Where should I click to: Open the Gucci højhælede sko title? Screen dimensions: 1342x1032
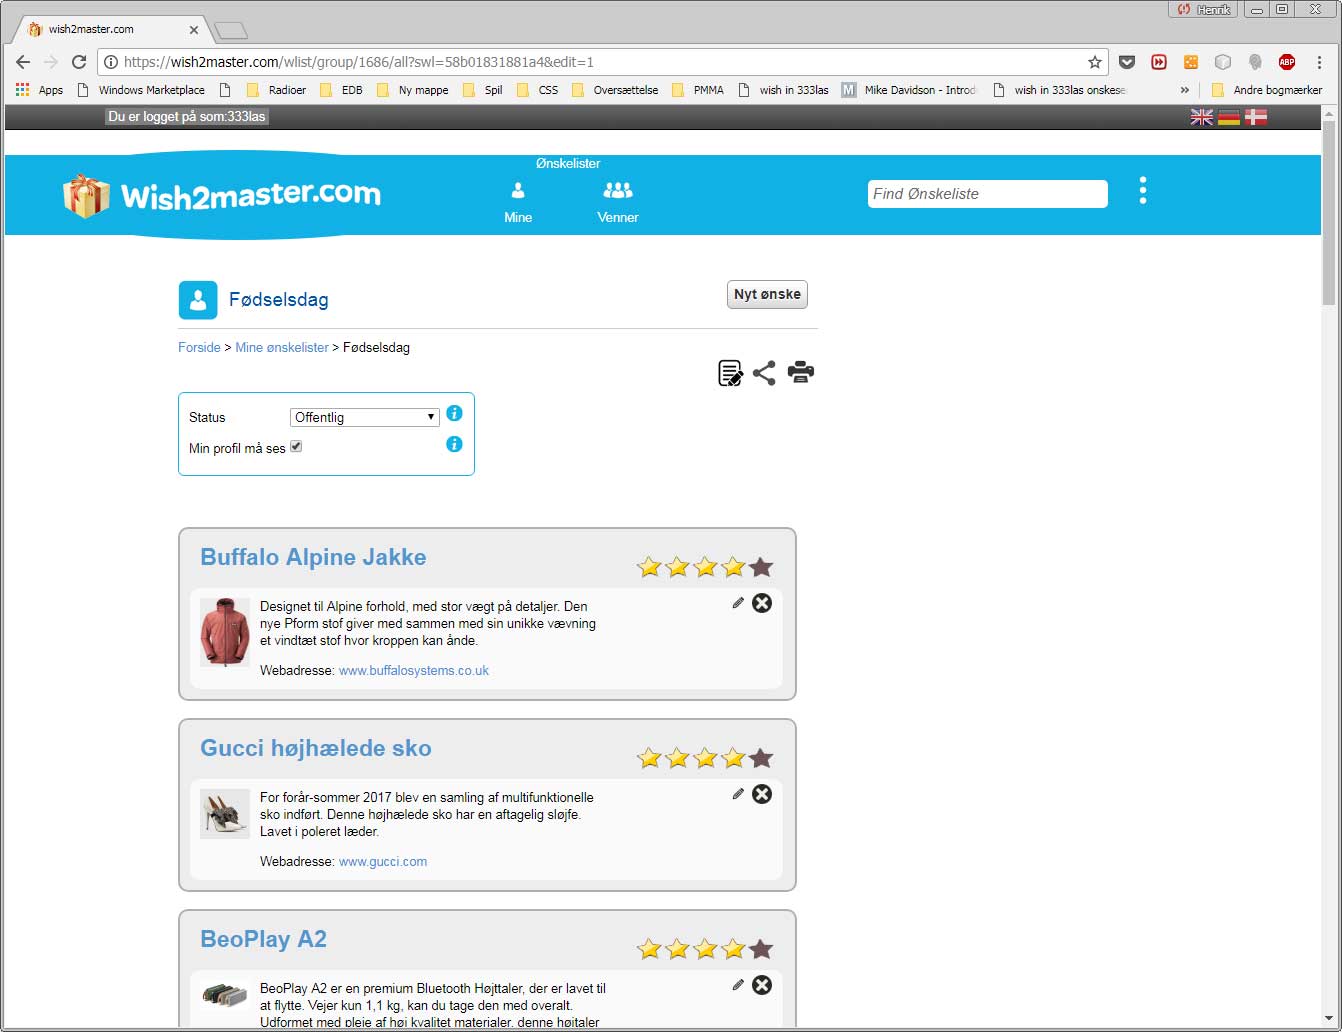316,748
